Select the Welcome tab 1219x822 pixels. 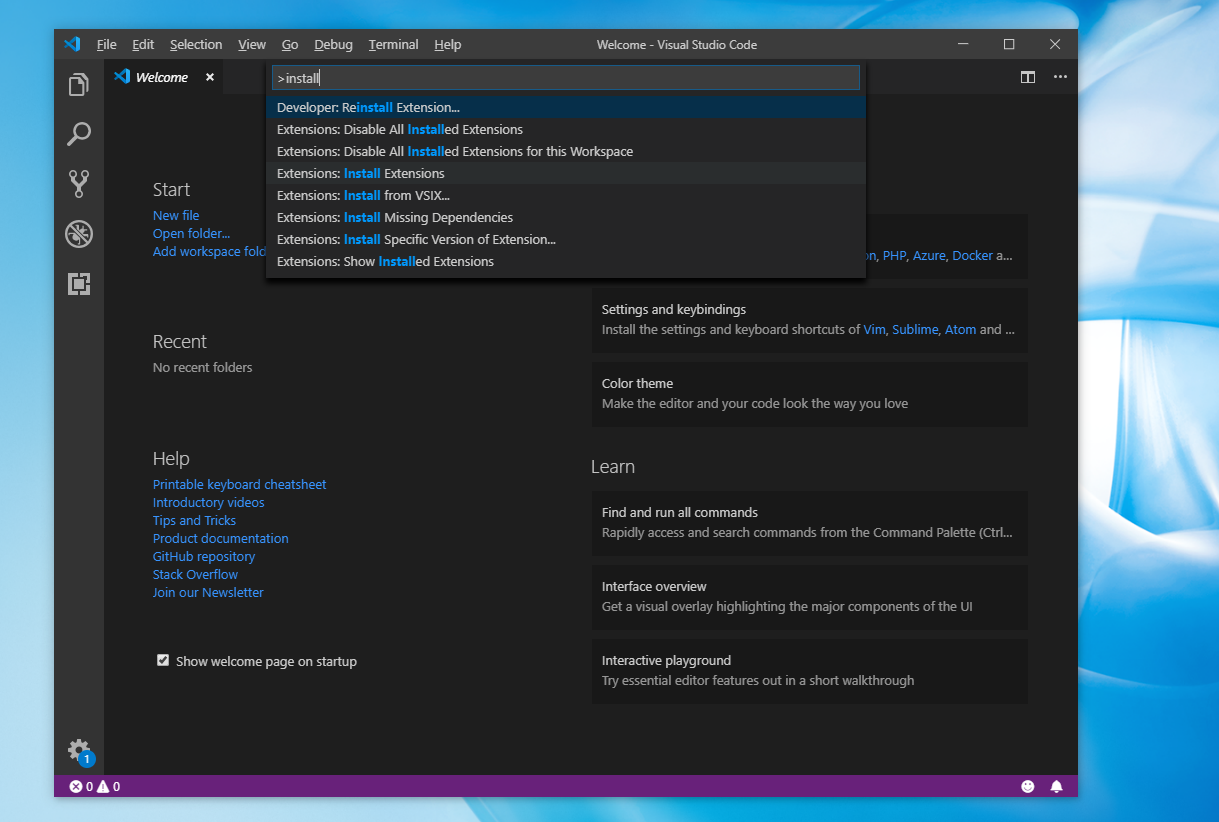[x=161, y=77]
